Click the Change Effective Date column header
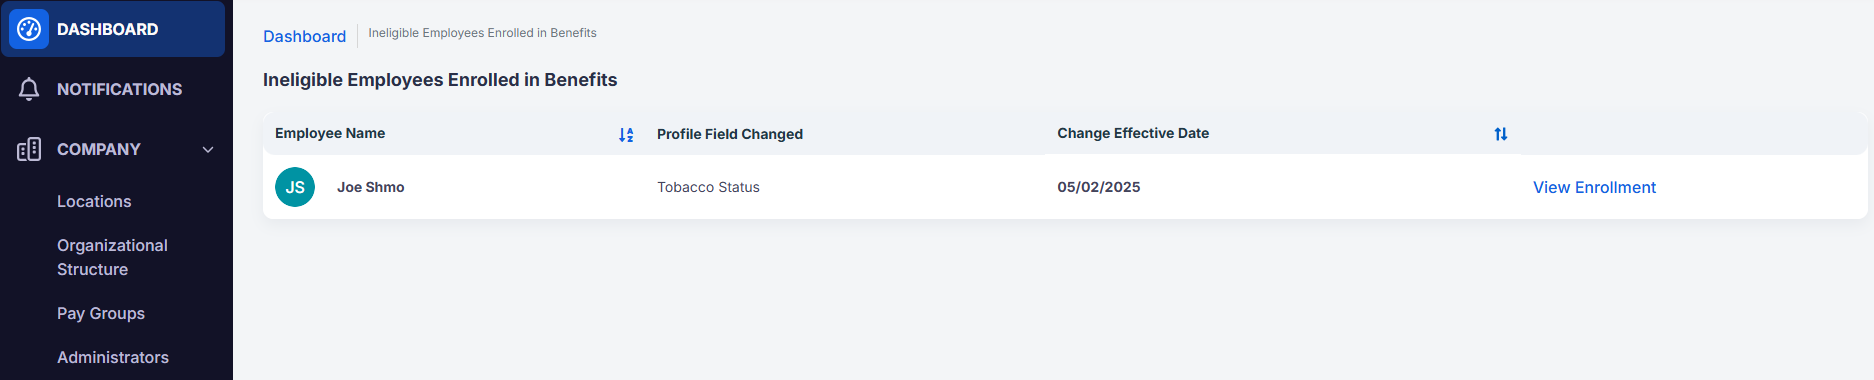This screenshot has height=380, width=1874. 1133,133
